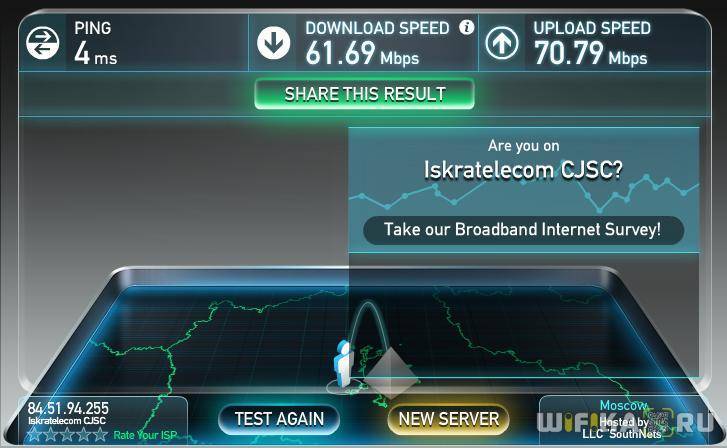This screenshot has height=448, width=727.
Task: Click the IP address 84.51.94.255
Action: [x=68, y=408]
